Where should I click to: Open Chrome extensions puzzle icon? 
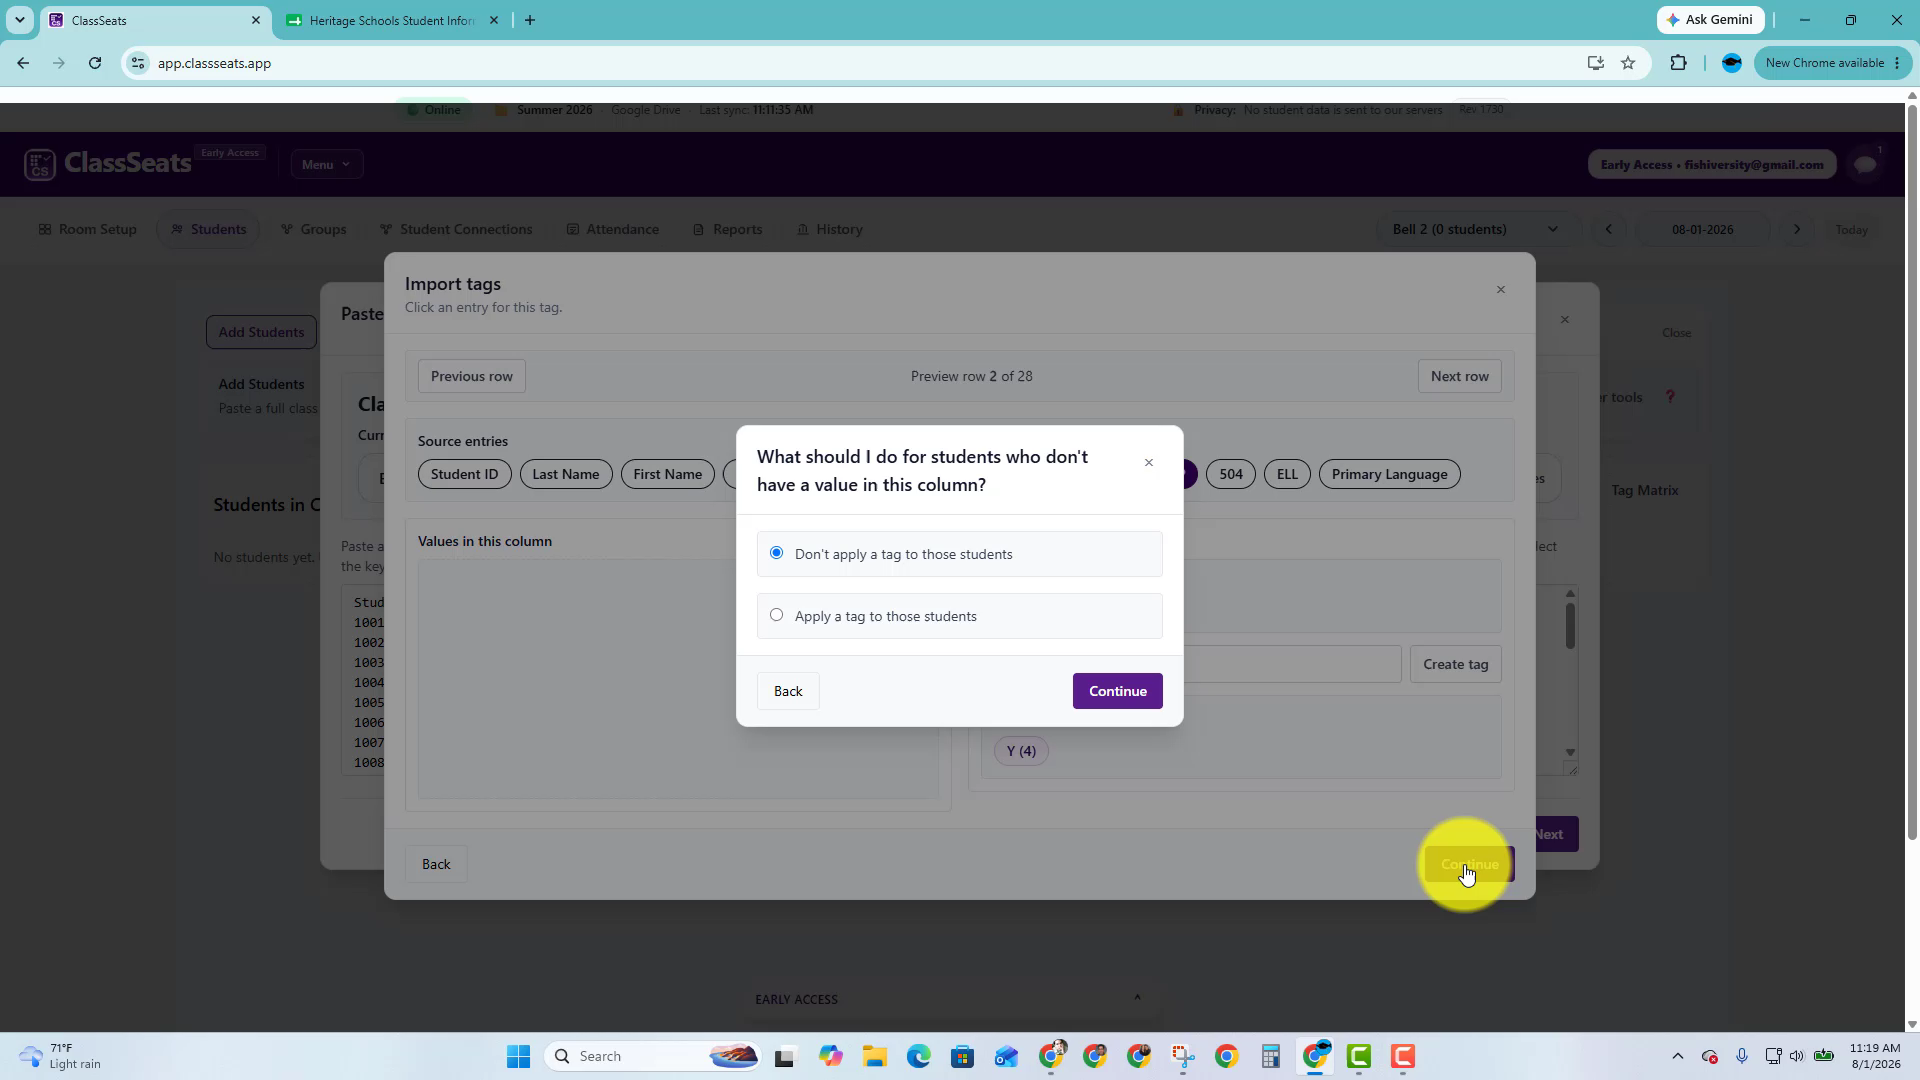(x=1679, y=63)
